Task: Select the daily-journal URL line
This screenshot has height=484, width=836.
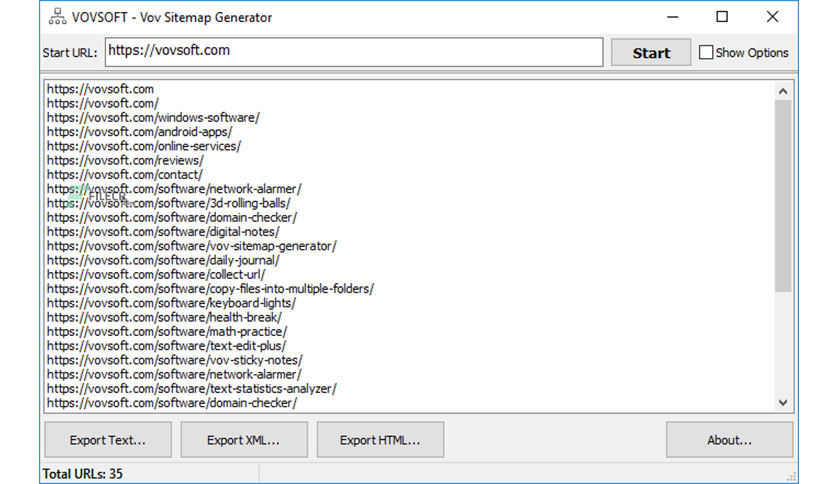Action: pos(163,261)
